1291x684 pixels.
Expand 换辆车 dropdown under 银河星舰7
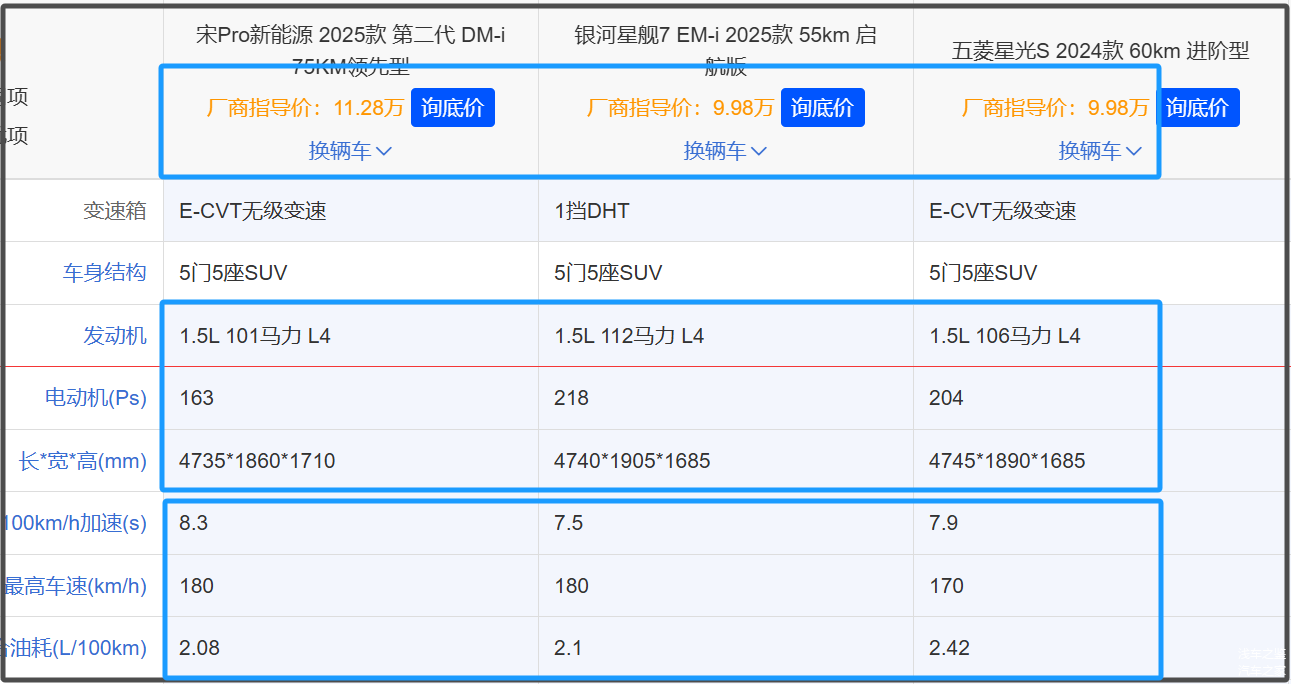click(725, 151)
